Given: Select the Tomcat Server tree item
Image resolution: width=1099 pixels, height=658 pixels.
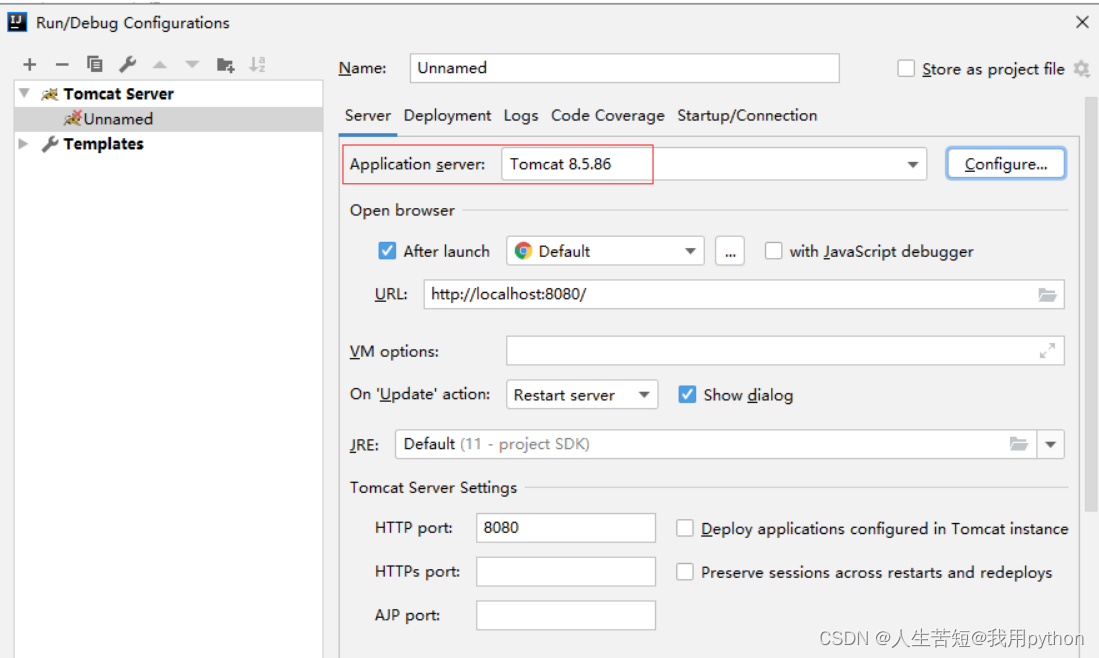Looking at the screenshot, I should point(168,94).
